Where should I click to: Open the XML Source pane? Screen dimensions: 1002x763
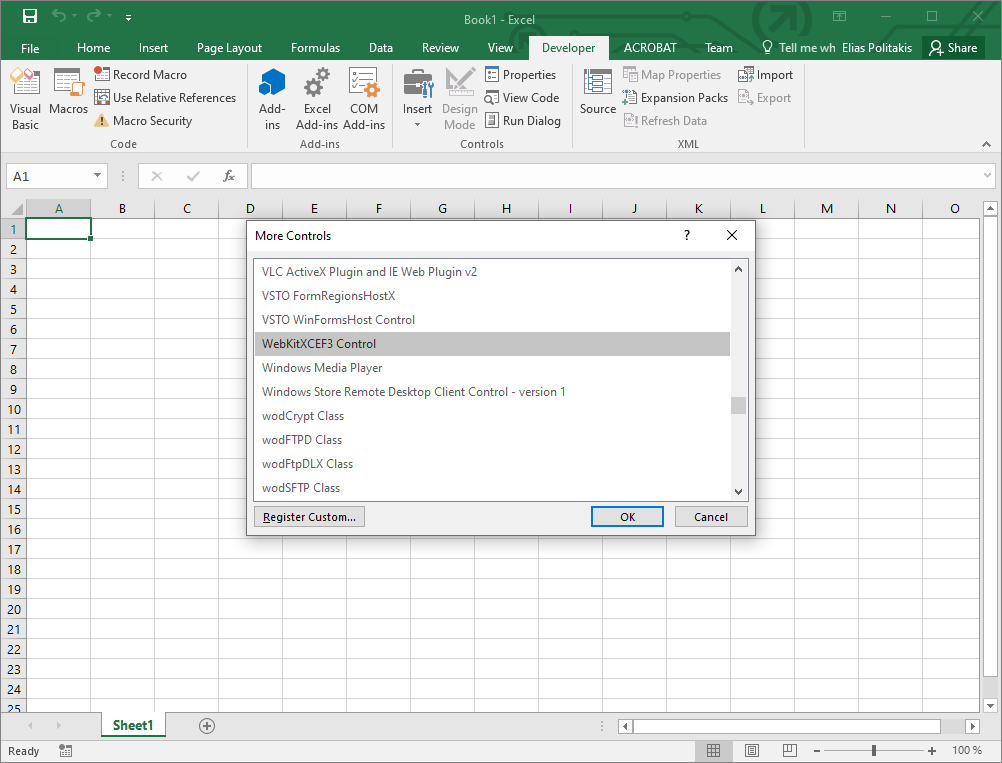[x=597, y=93]
